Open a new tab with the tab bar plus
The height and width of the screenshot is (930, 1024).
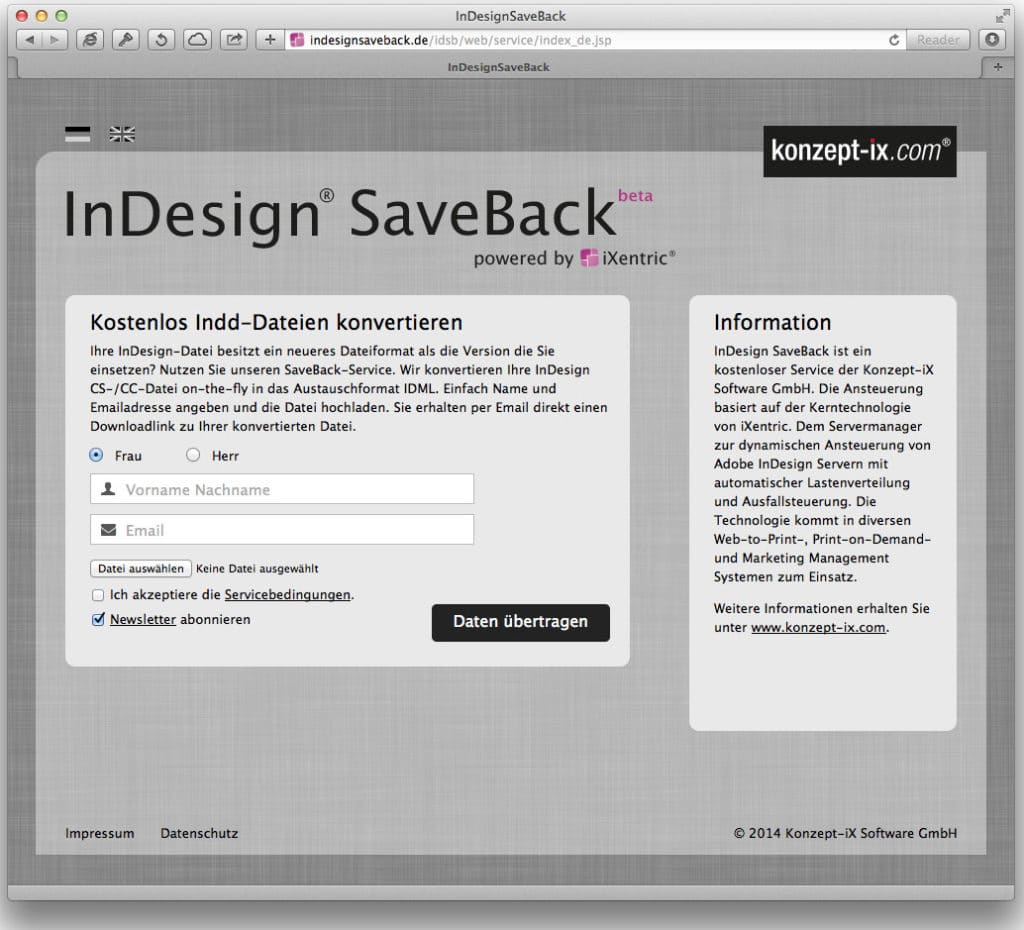pyautogui.click(x=996, y=67)
